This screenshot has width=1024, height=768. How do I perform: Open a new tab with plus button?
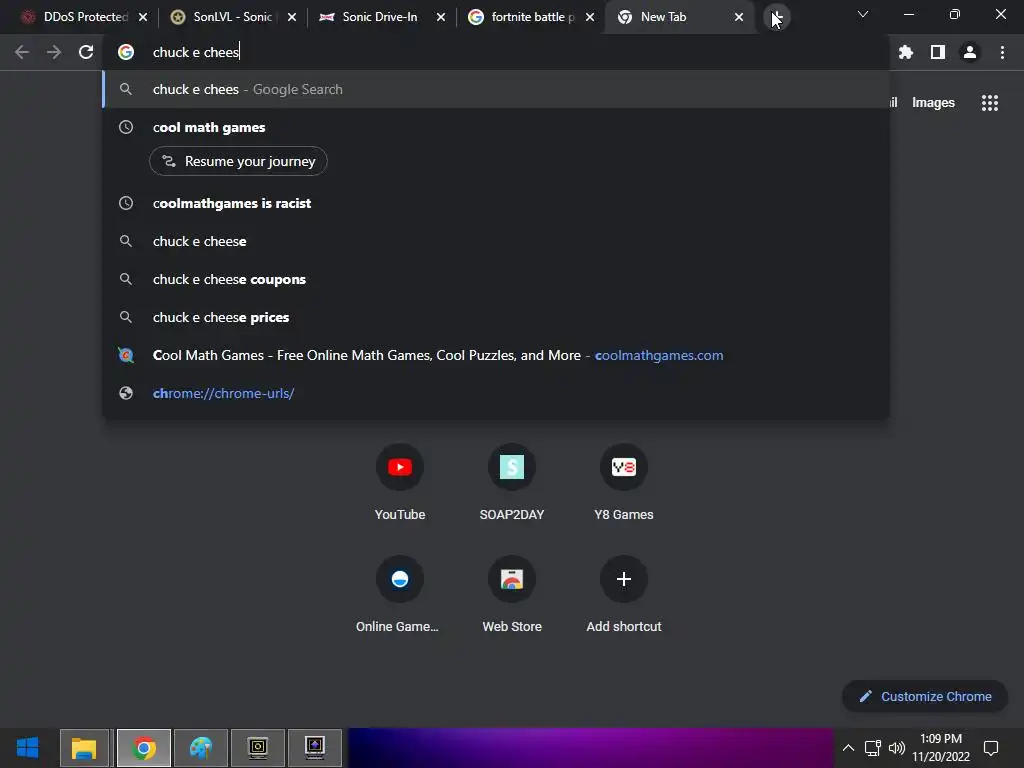pyautogui.click(x=776, y=17)
